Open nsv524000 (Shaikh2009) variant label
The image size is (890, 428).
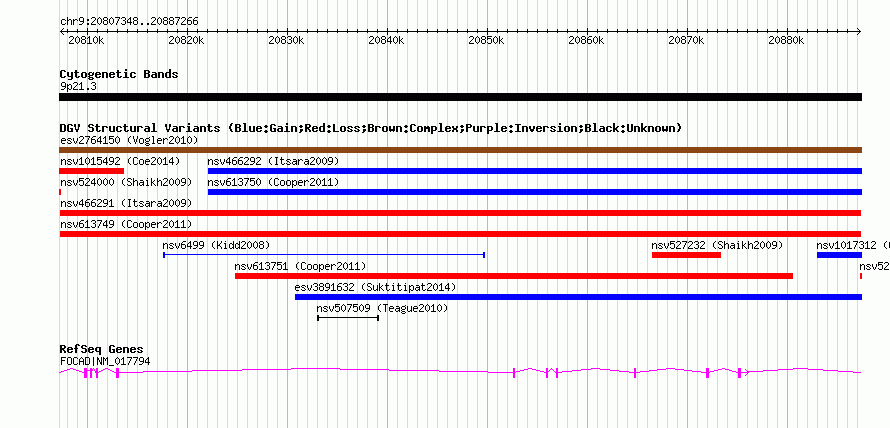[125, 182]
